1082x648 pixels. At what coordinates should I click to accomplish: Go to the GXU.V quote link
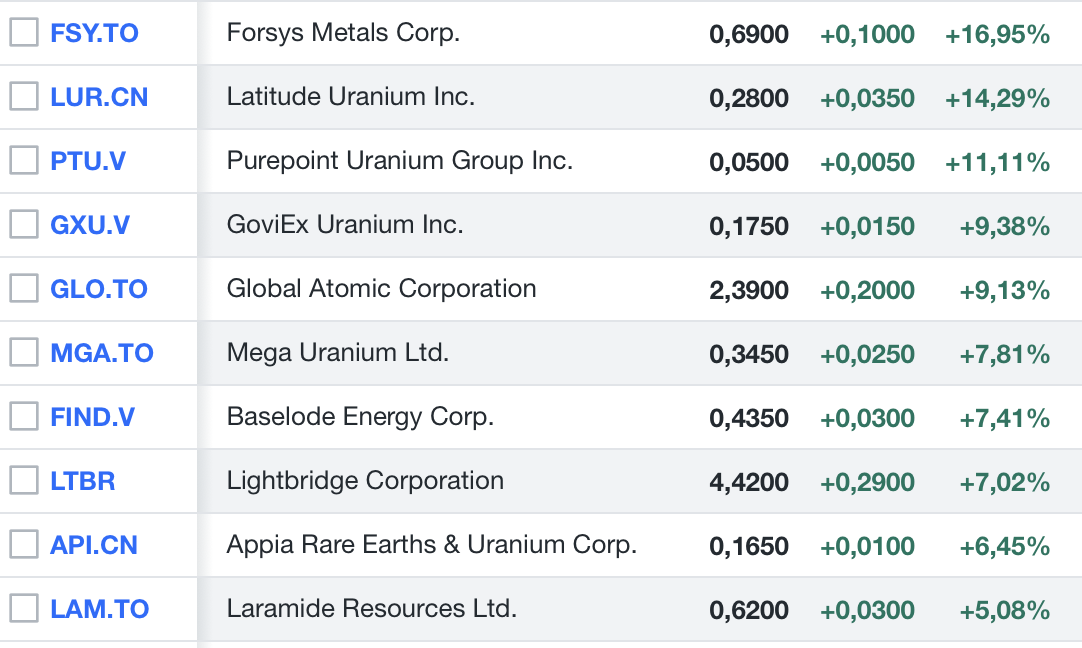click(90, 225)
